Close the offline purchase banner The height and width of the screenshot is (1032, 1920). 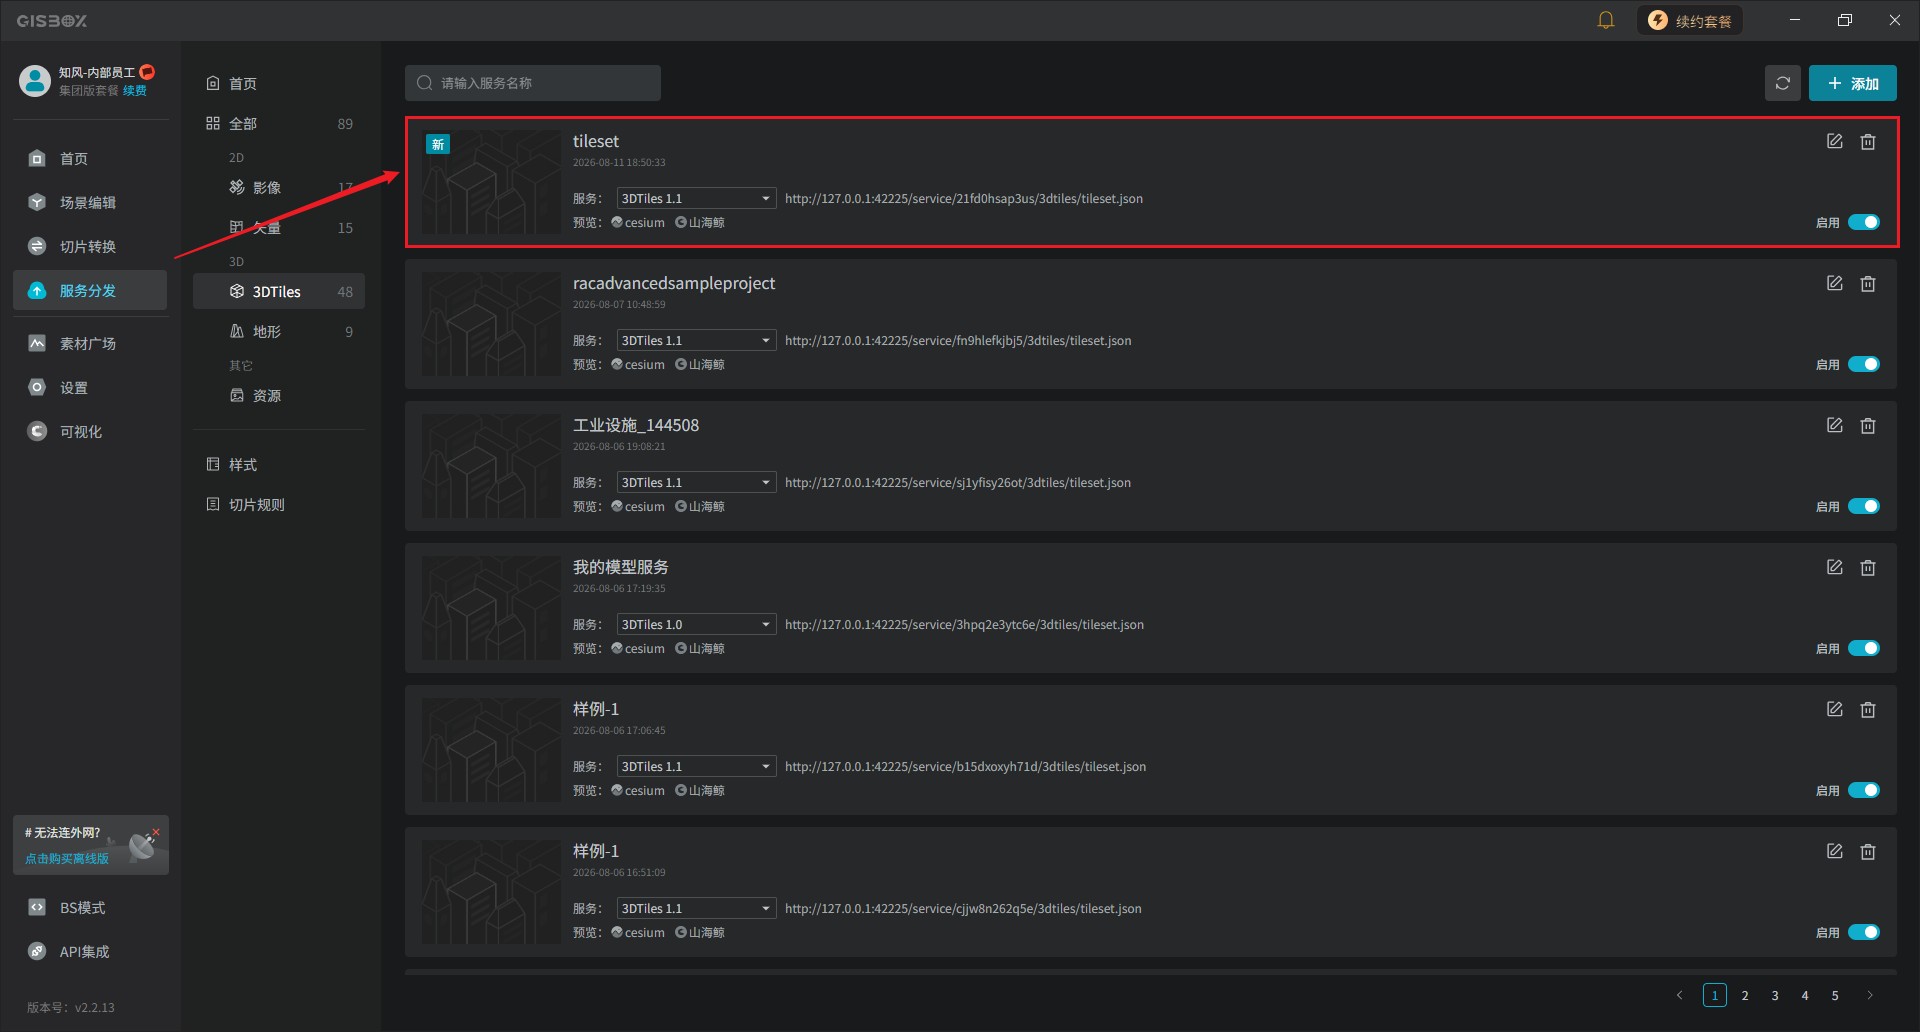coord(156,831)
